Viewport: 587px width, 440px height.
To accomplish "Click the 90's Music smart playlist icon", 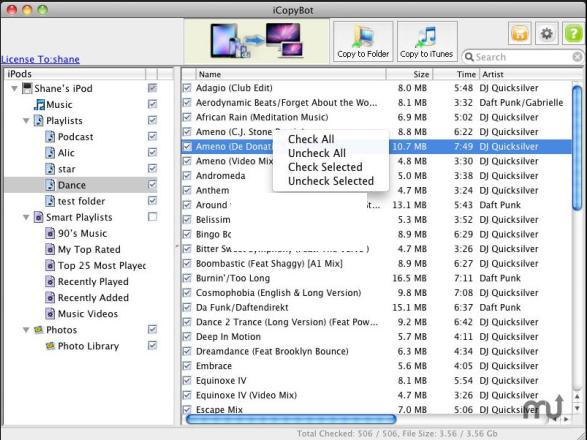I will pos(50,233).
